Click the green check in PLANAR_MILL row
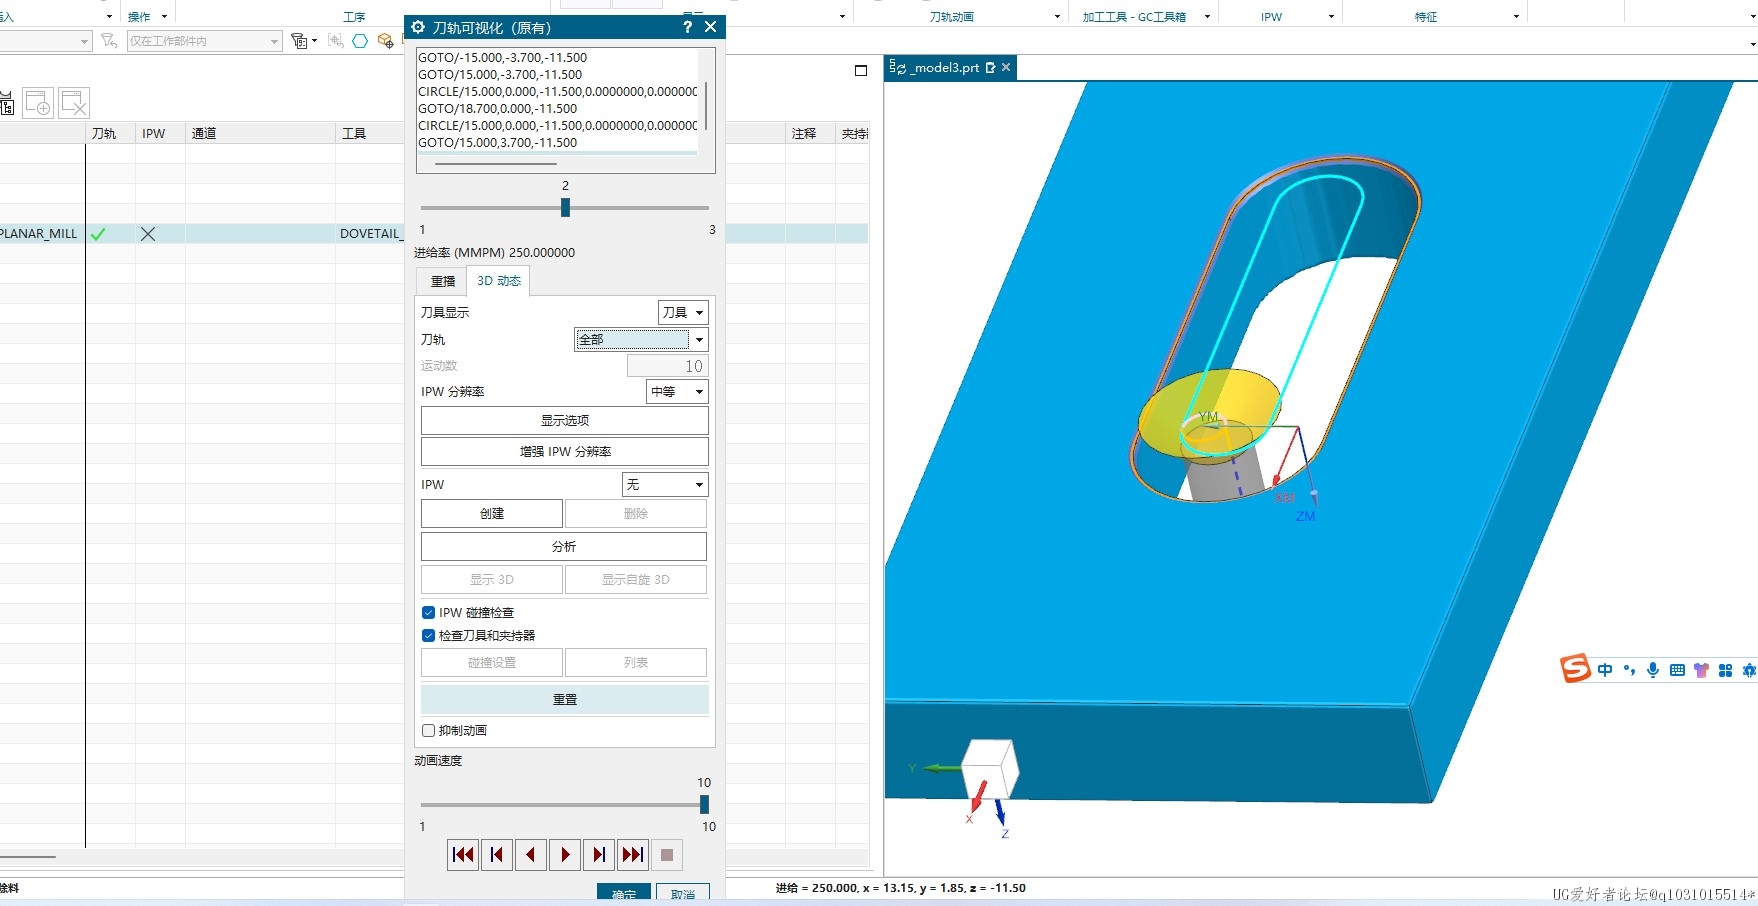 (x=98, y=234)
